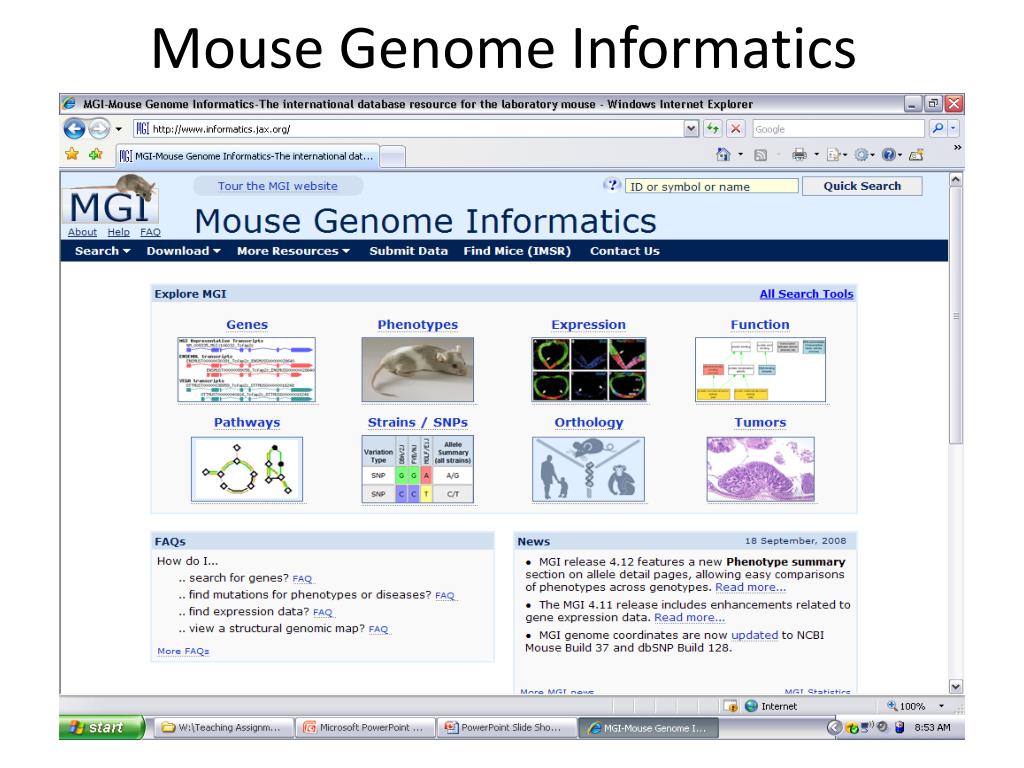Open the address bar history dropdown

coord(692,129)
